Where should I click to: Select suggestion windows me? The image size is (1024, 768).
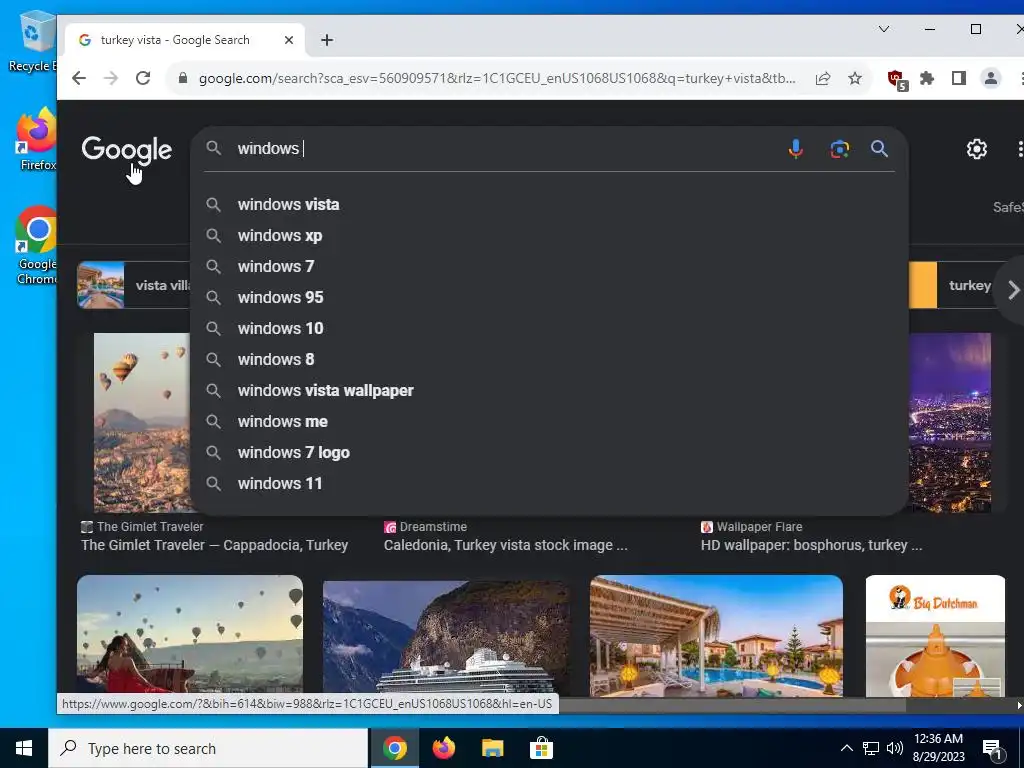(550, 421)
